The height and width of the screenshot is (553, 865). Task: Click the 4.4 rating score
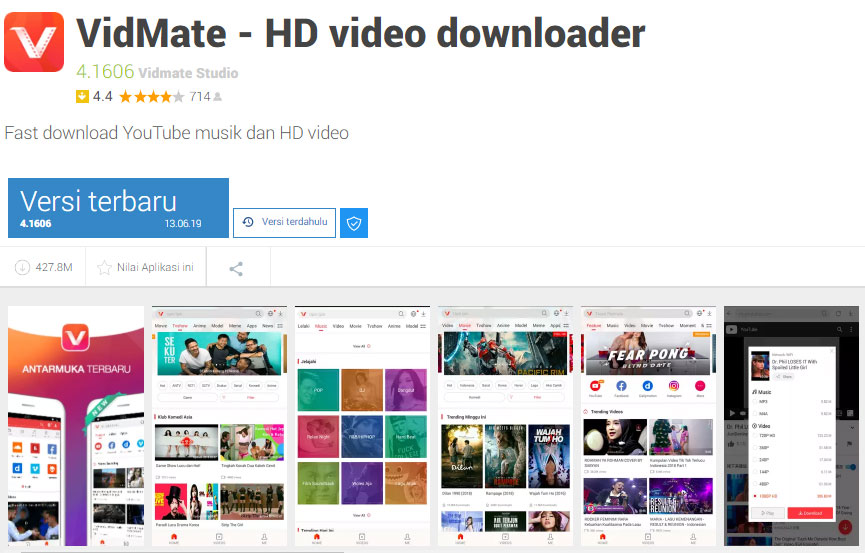(x=103, y=97)
